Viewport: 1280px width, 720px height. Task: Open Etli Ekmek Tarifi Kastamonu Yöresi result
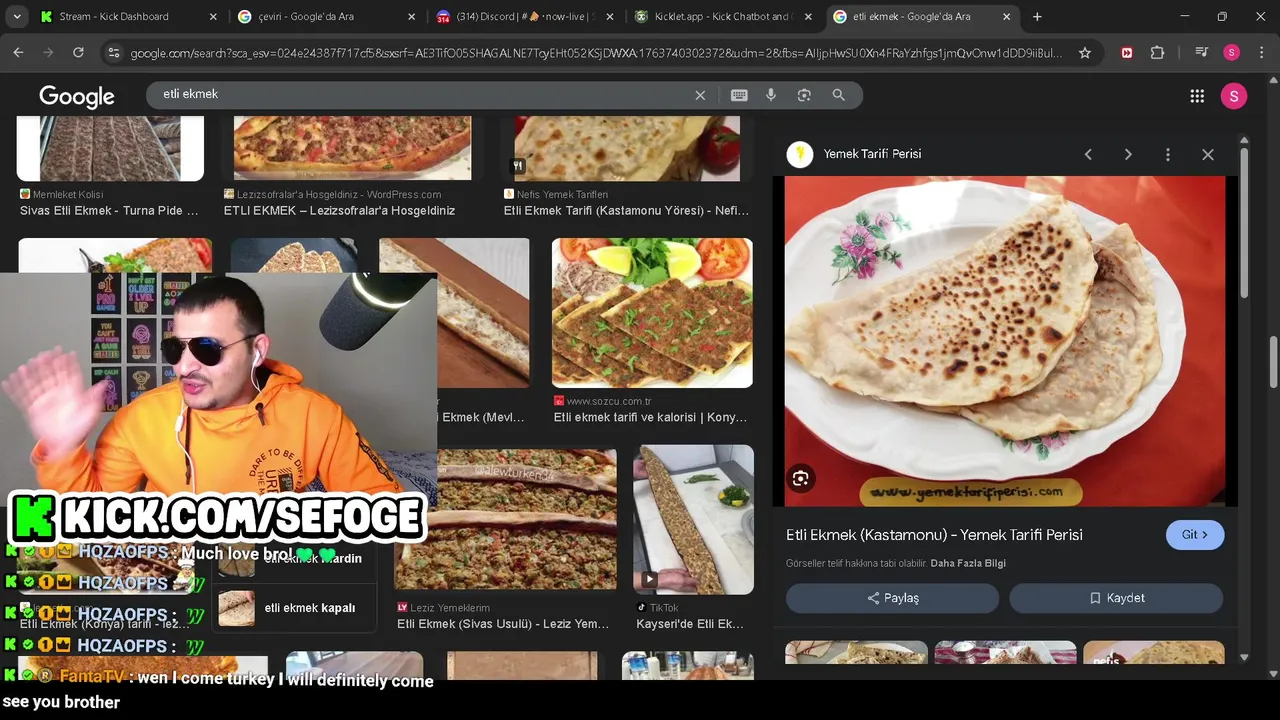tap(626, 211)
